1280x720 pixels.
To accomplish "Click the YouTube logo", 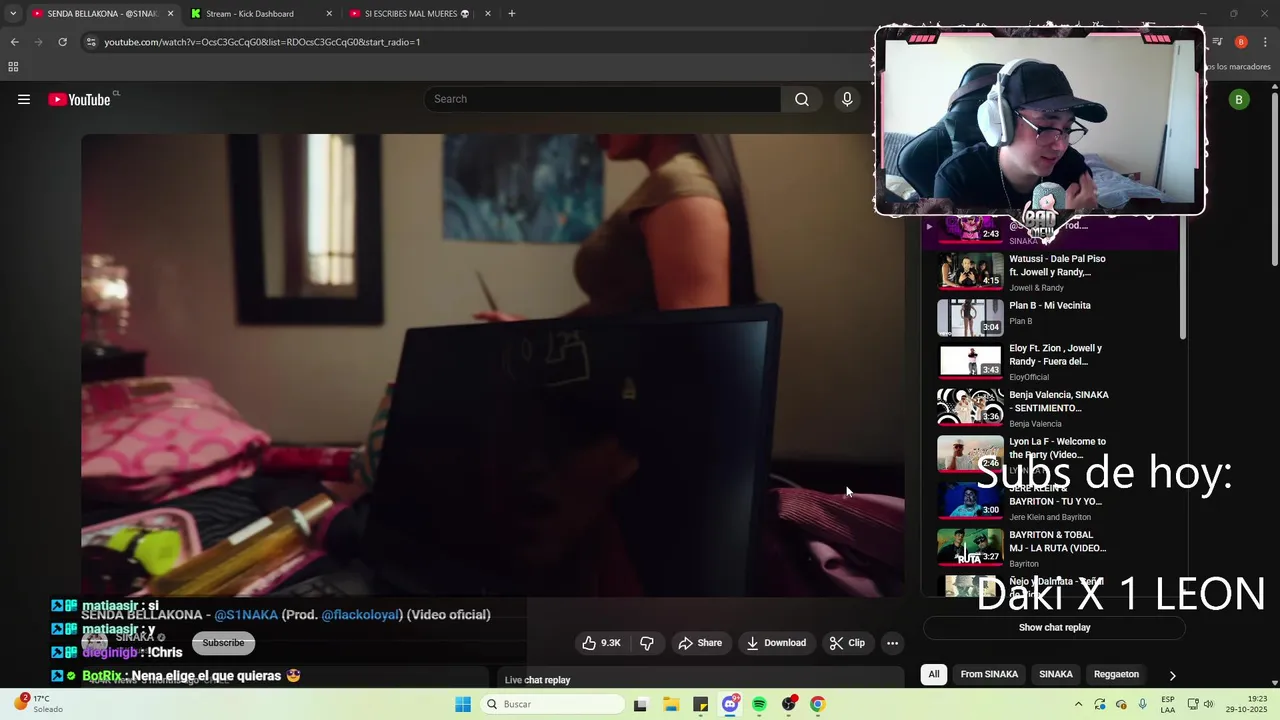I will [x=80, y=99].
